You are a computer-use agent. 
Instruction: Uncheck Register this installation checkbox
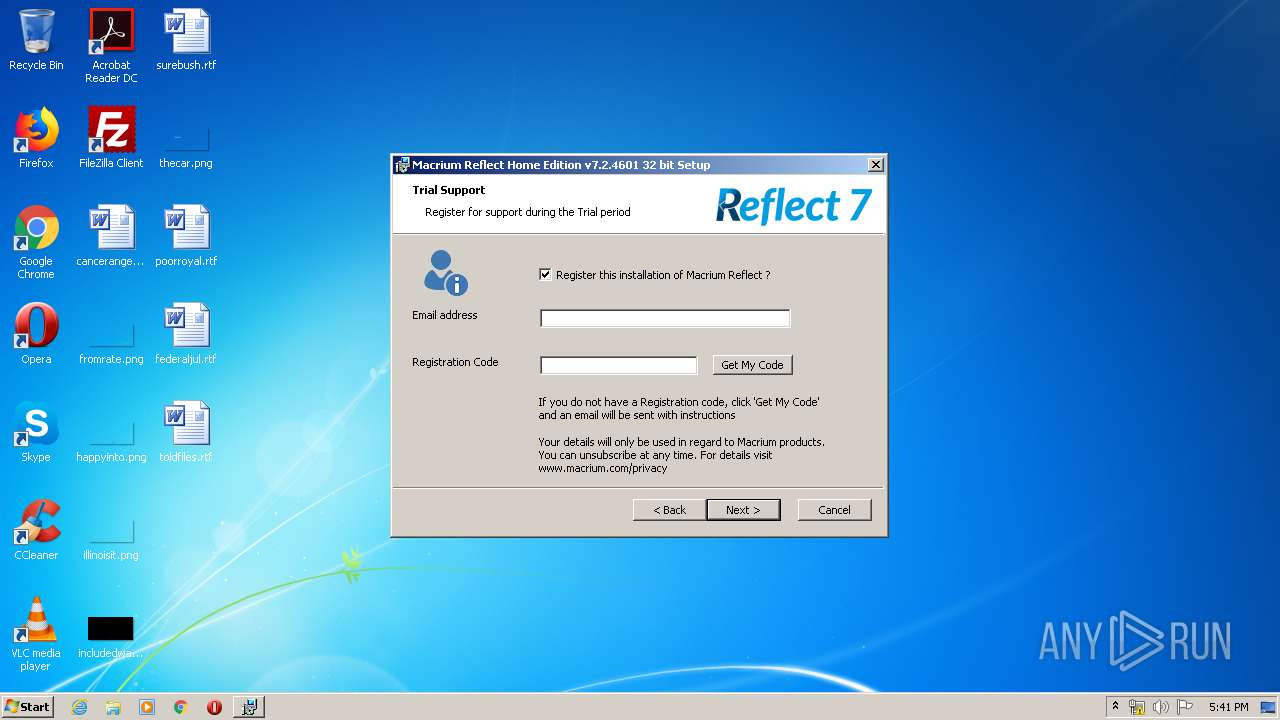pos(545,275)
